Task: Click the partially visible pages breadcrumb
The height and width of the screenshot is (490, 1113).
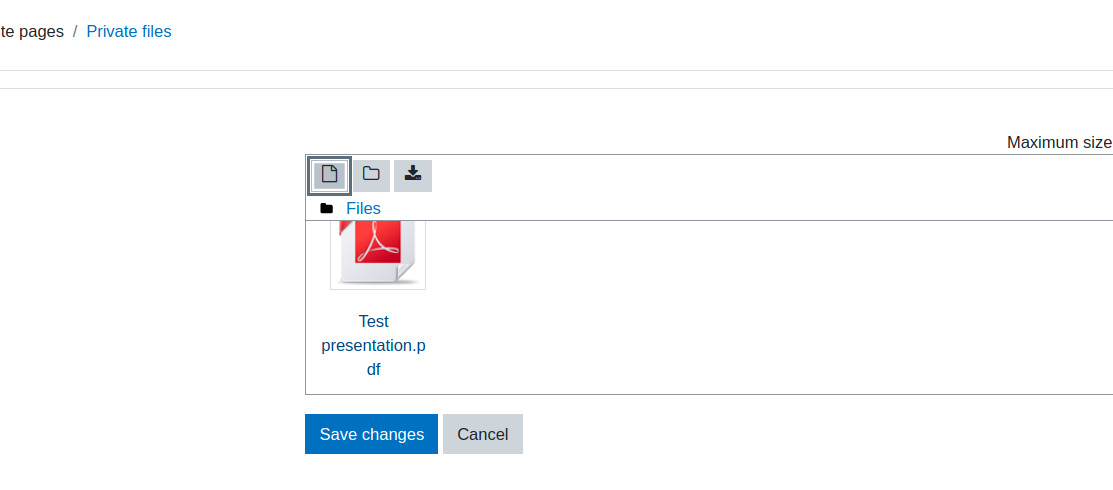Action: pos(32,31)
